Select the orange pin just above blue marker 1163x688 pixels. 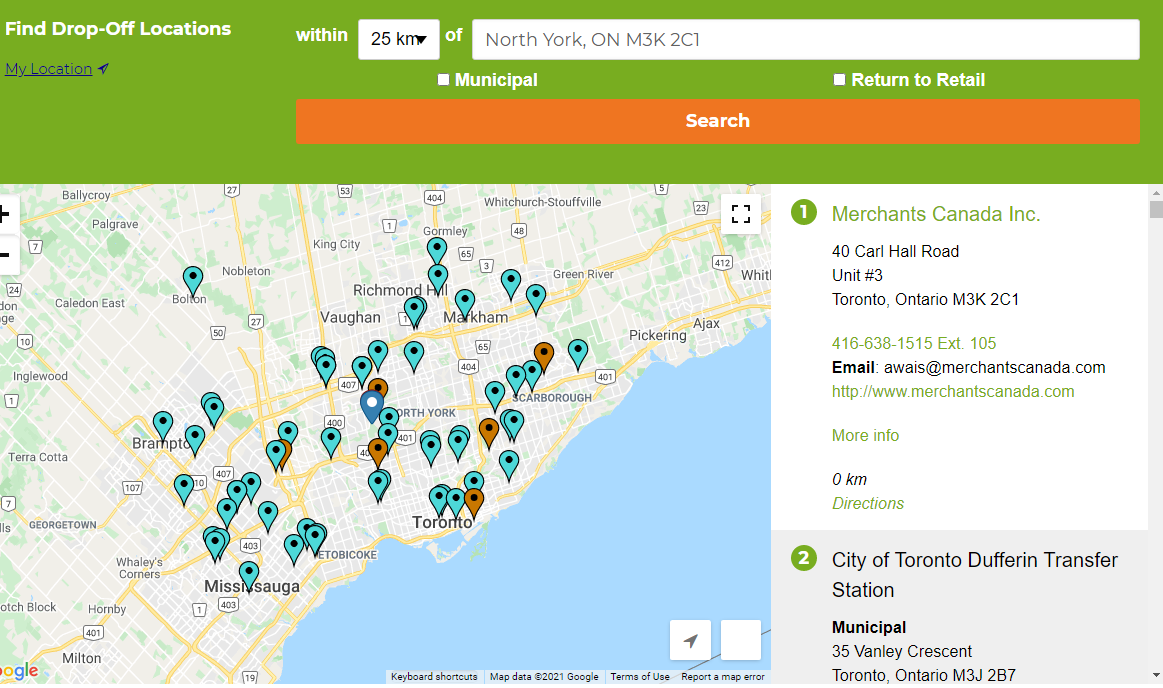[x=378, y=387]
